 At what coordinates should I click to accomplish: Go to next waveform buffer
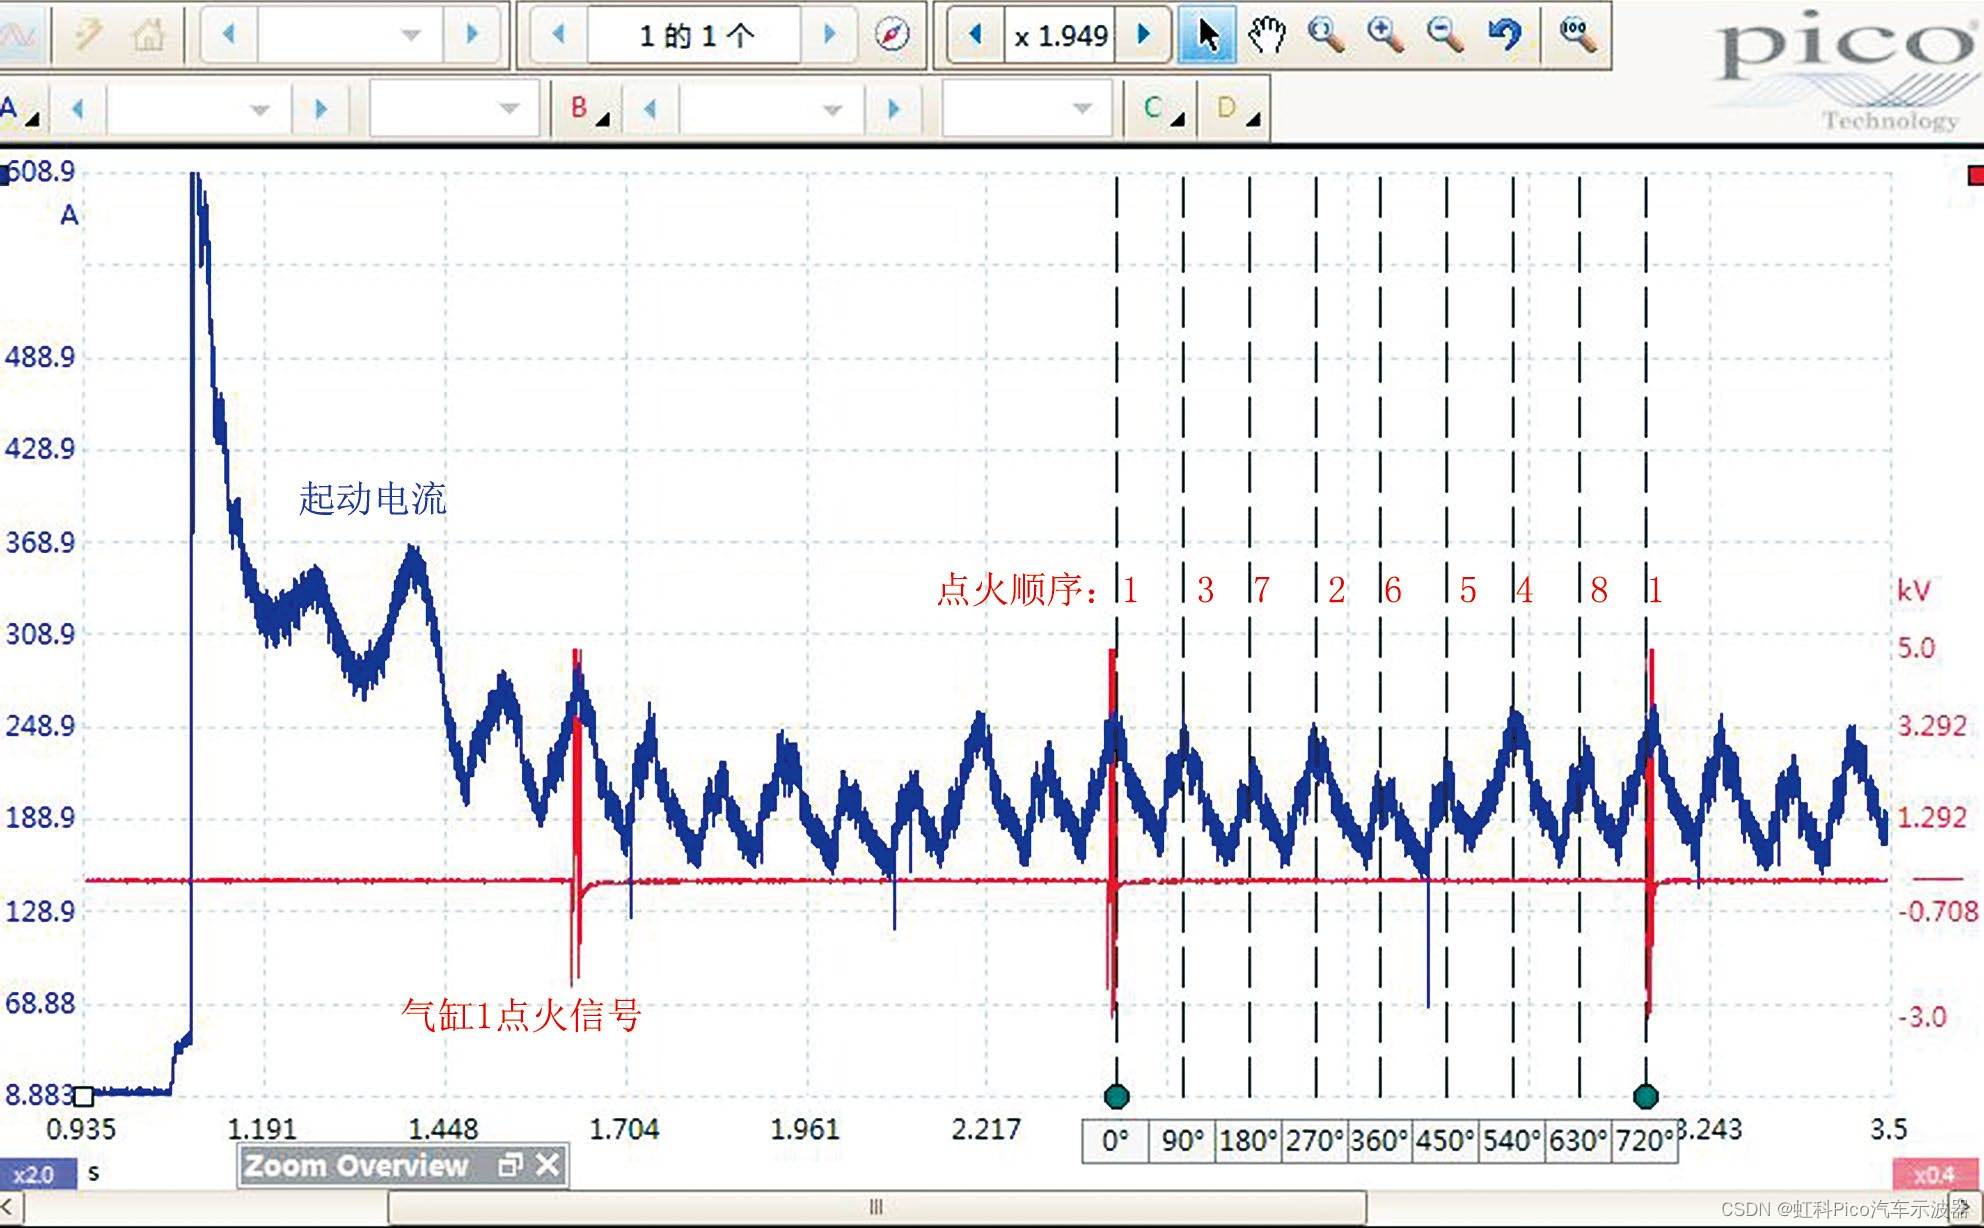829,36
